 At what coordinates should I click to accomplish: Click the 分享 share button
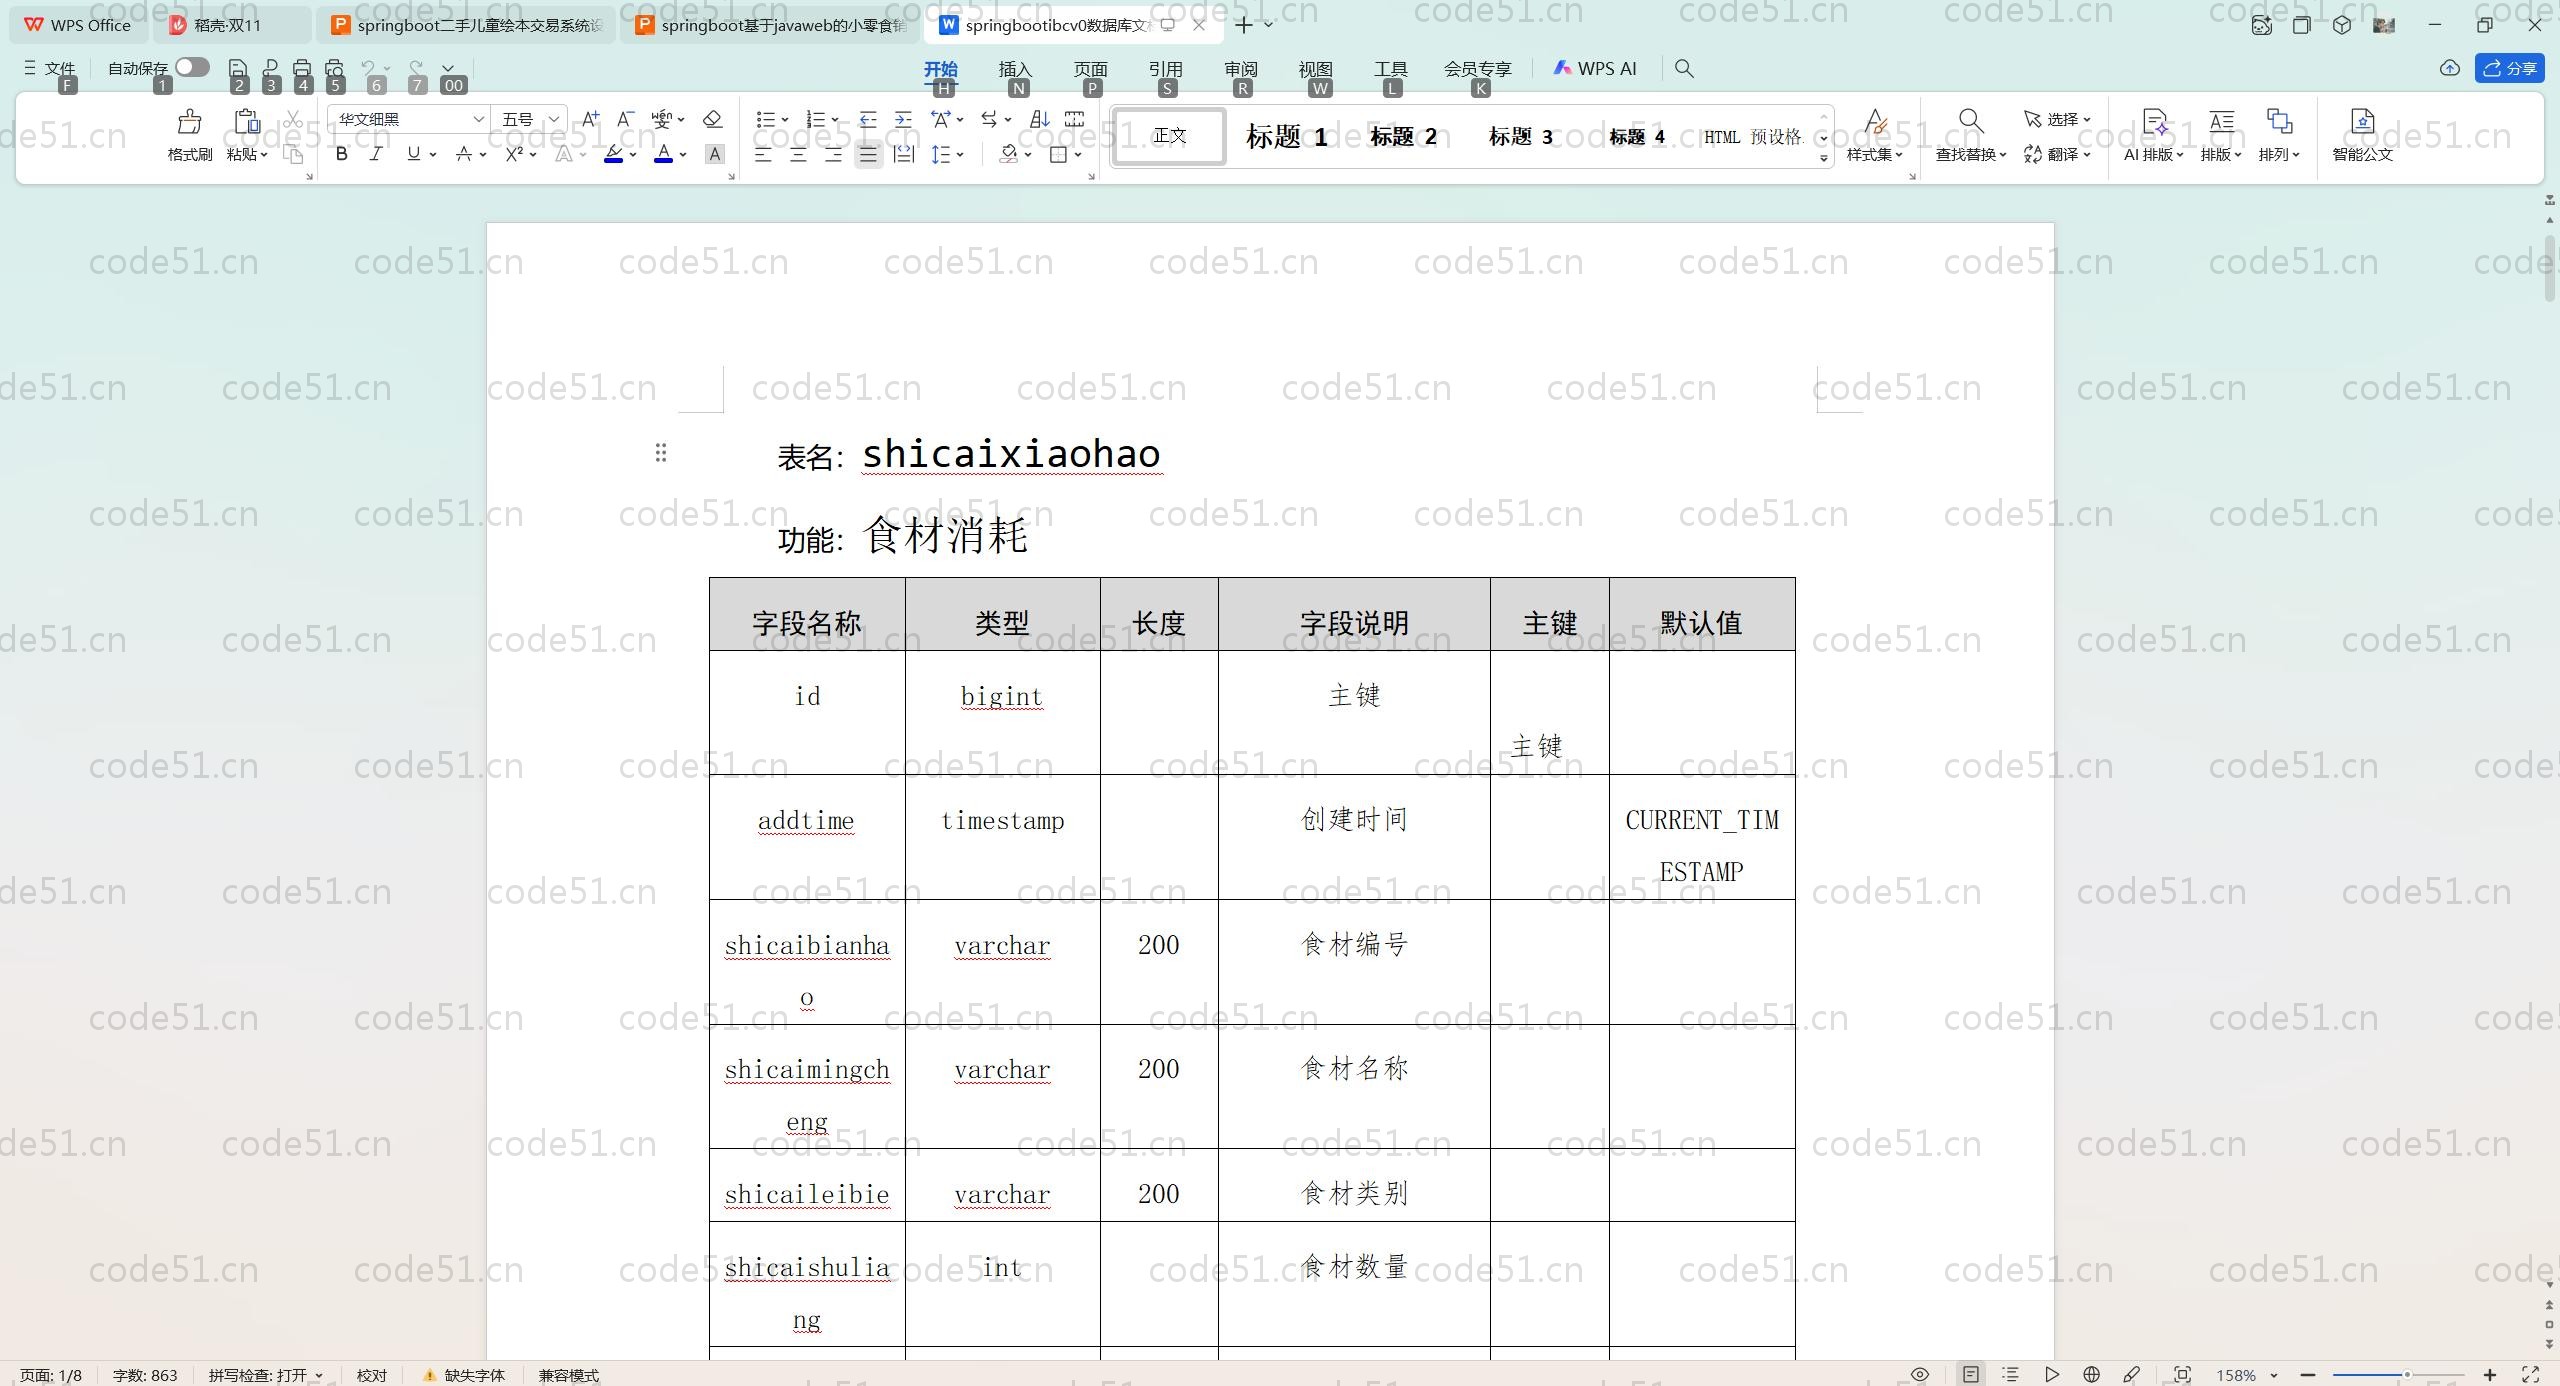click(2509, 68)
